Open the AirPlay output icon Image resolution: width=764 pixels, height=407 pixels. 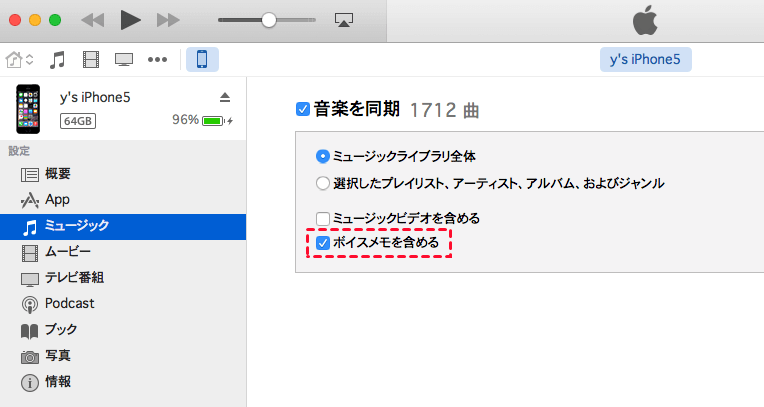pyautogui.click(x=345, y=20)
